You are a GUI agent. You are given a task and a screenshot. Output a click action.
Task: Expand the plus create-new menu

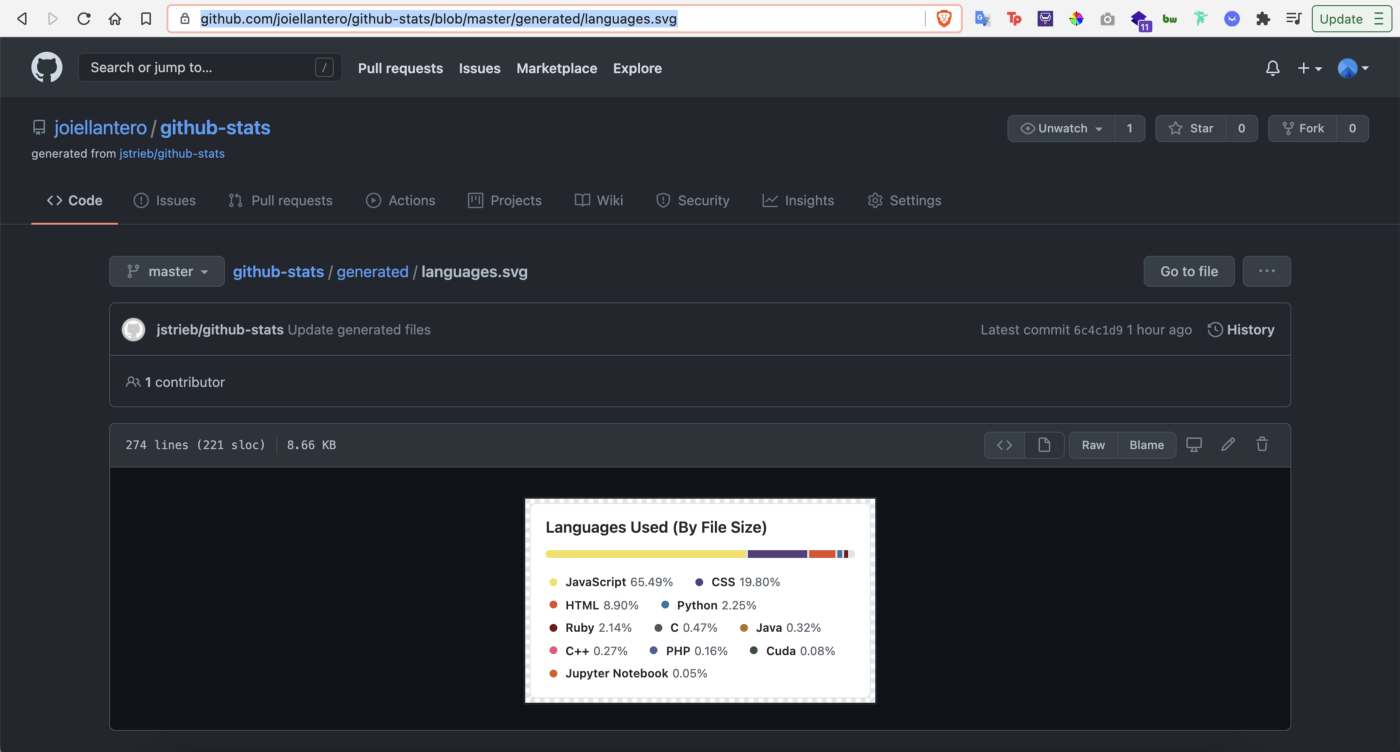click(1309, 68)
